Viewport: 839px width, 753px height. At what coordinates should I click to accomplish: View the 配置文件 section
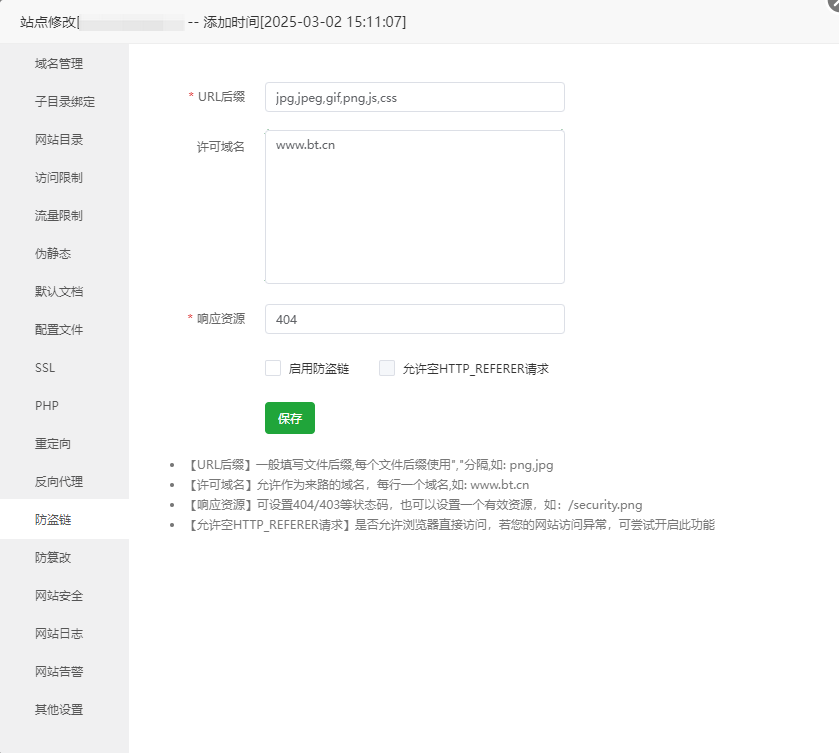click(x=65, y=329)
